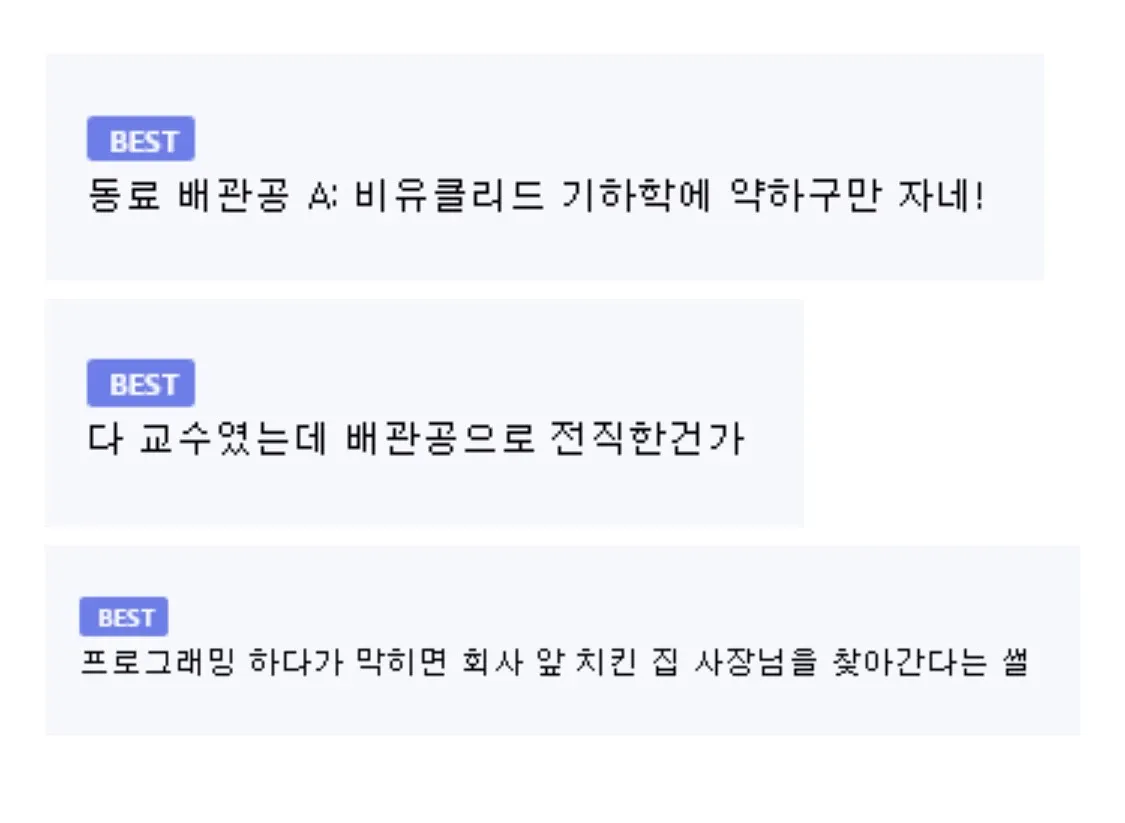Click the BEST badge above the 교수였는데 comment
This screenshot has width=1125, height=823.
pyautogui.click(x=141, y=384)
